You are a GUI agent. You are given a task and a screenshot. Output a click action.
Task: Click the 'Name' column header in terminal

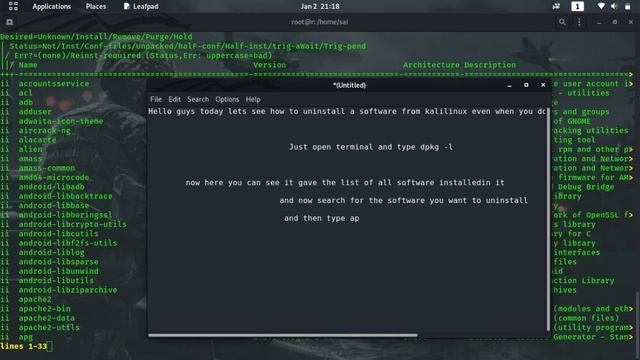point(28,65)
